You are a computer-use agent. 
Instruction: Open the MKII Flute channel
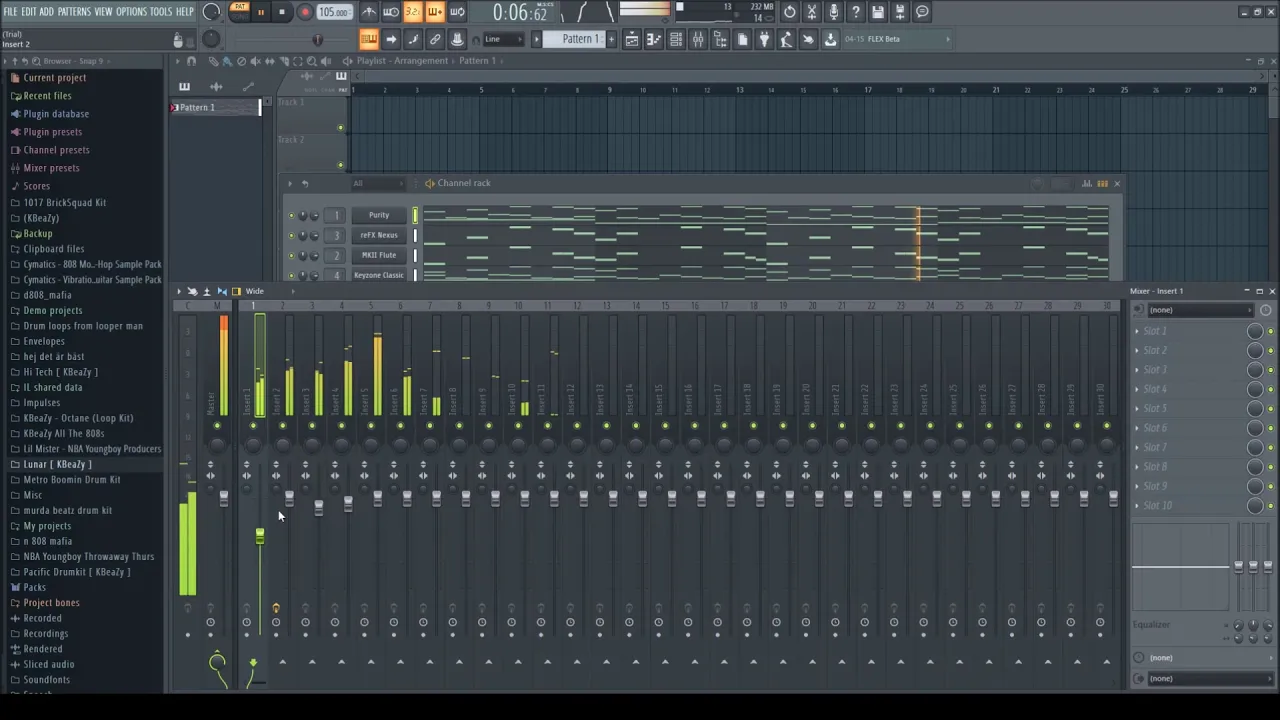[379, 255]
